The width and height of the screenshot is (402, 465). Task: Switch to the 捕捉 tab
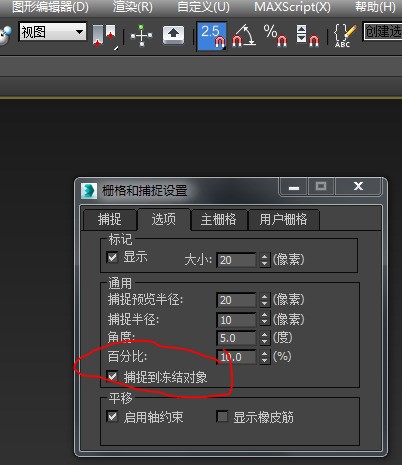[110, 219]
